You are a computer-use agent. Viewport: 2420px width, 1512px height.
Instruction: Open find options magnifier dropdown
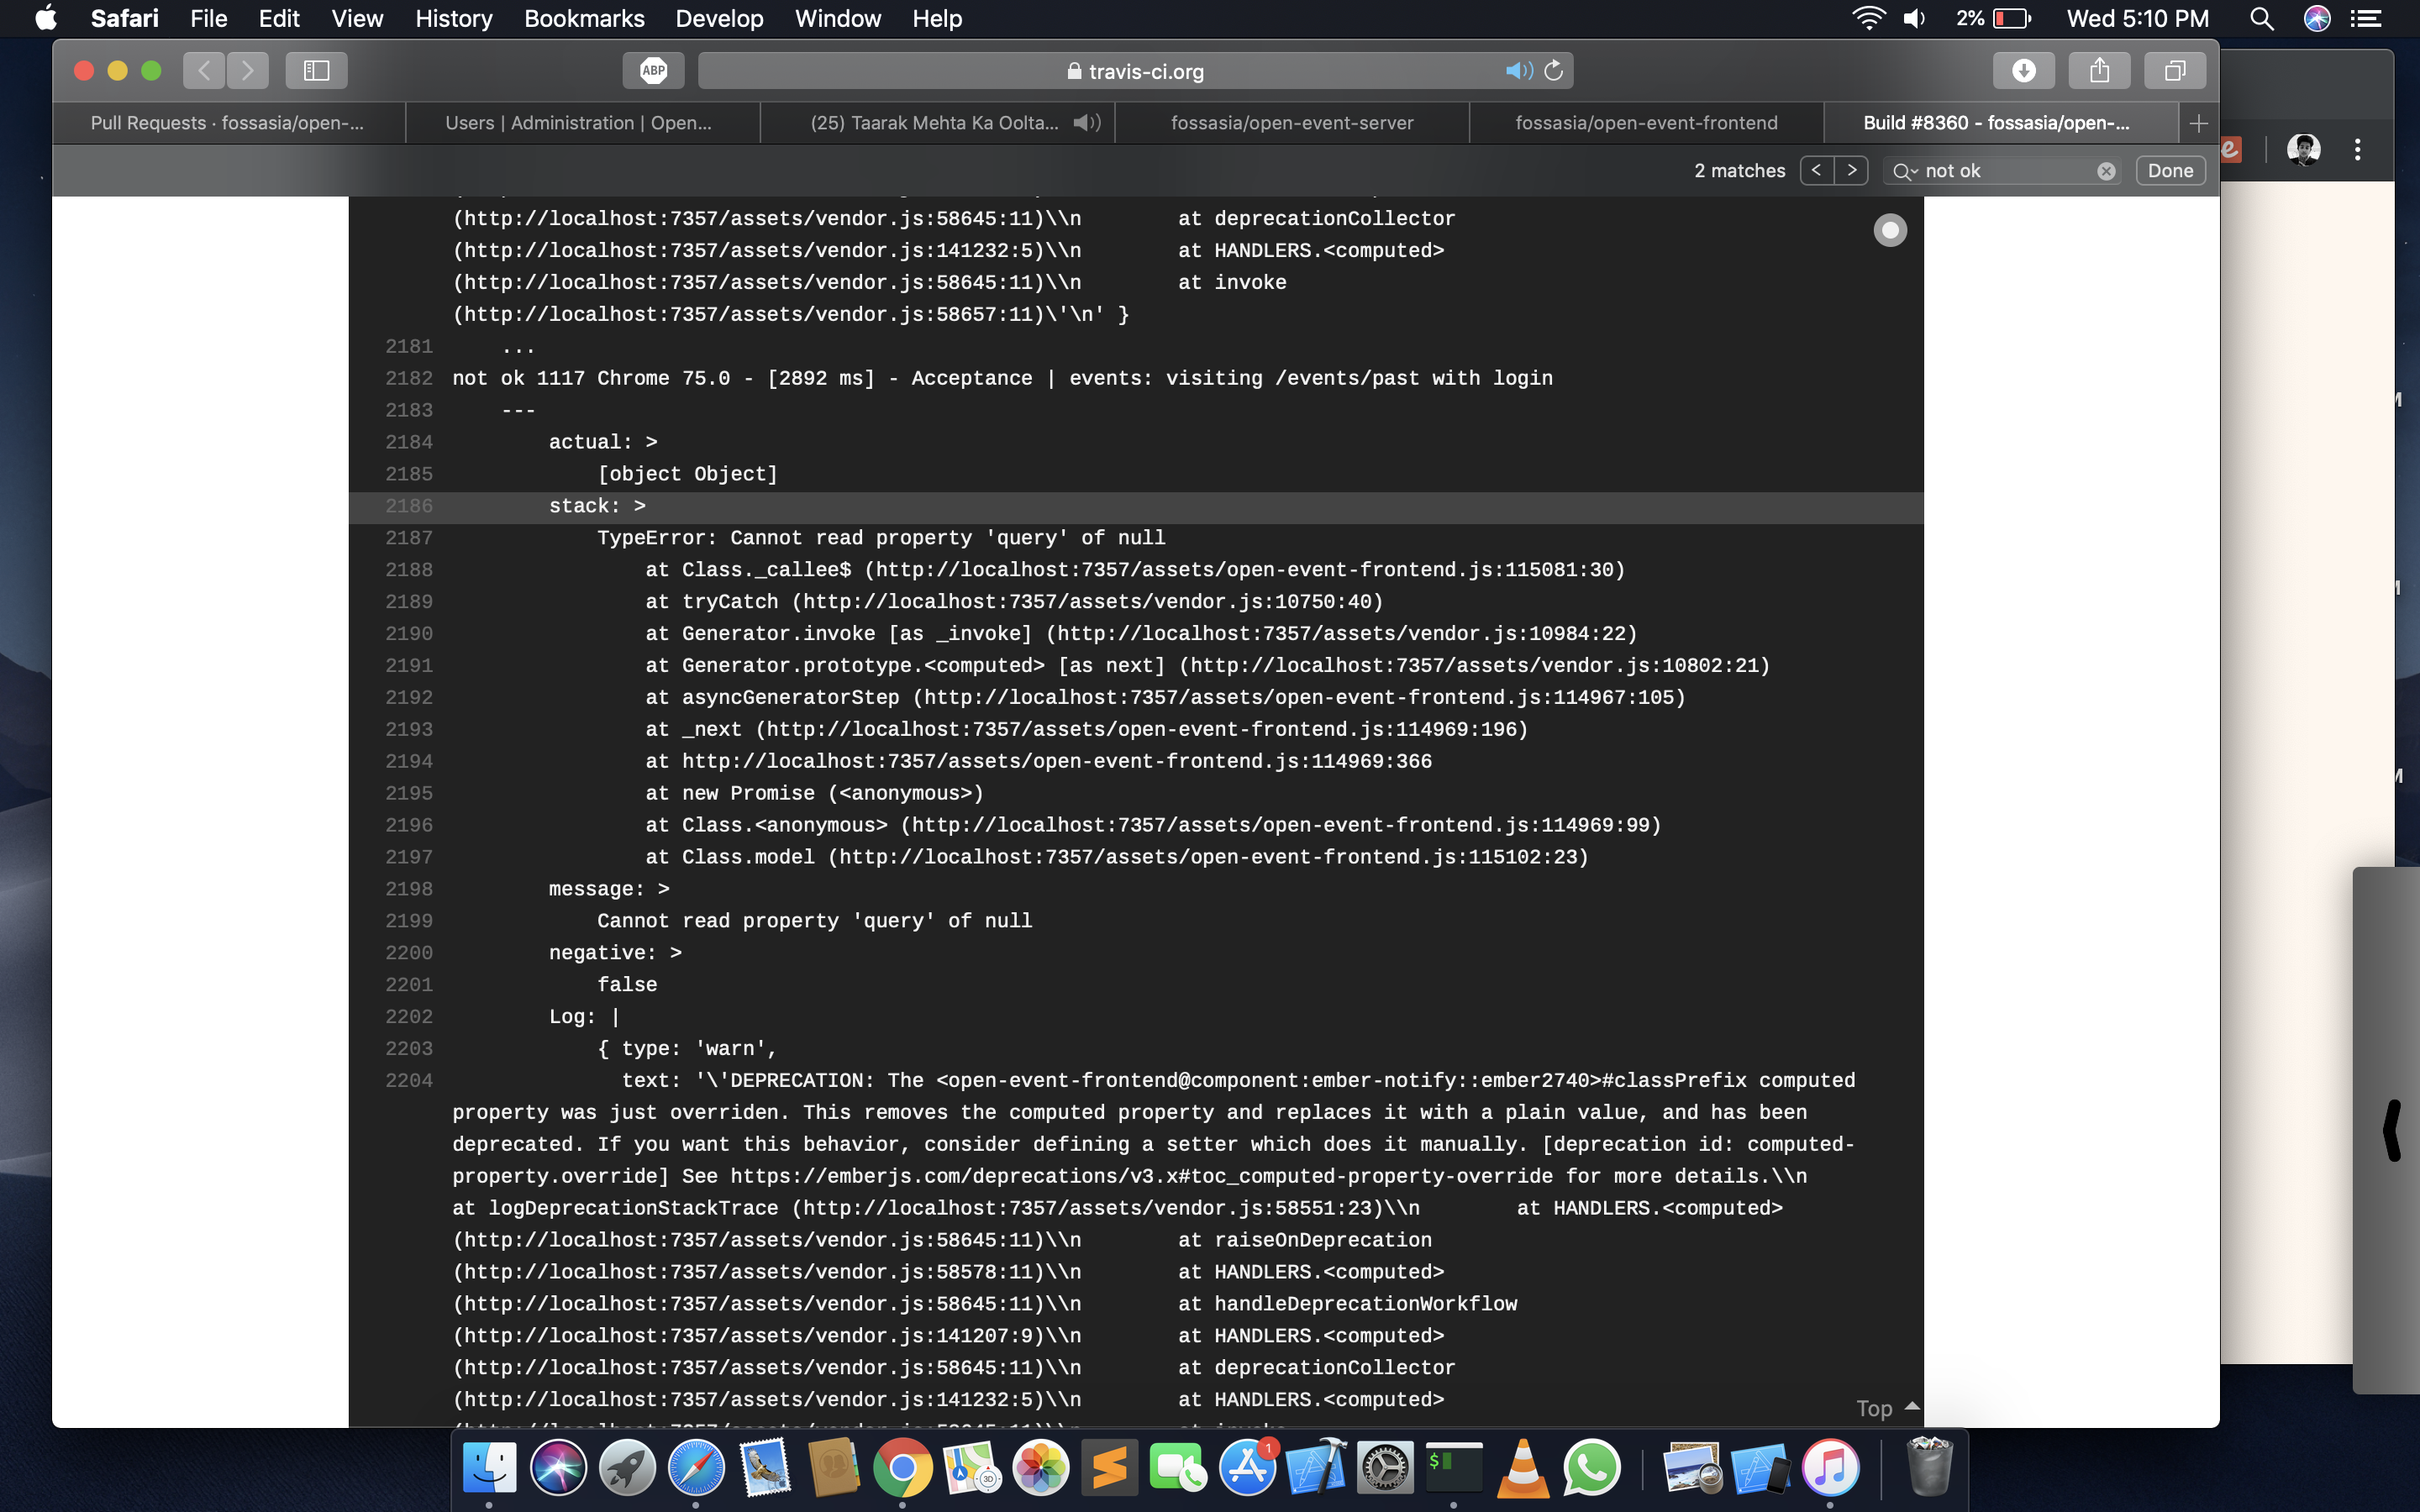tap(1904, 171)
